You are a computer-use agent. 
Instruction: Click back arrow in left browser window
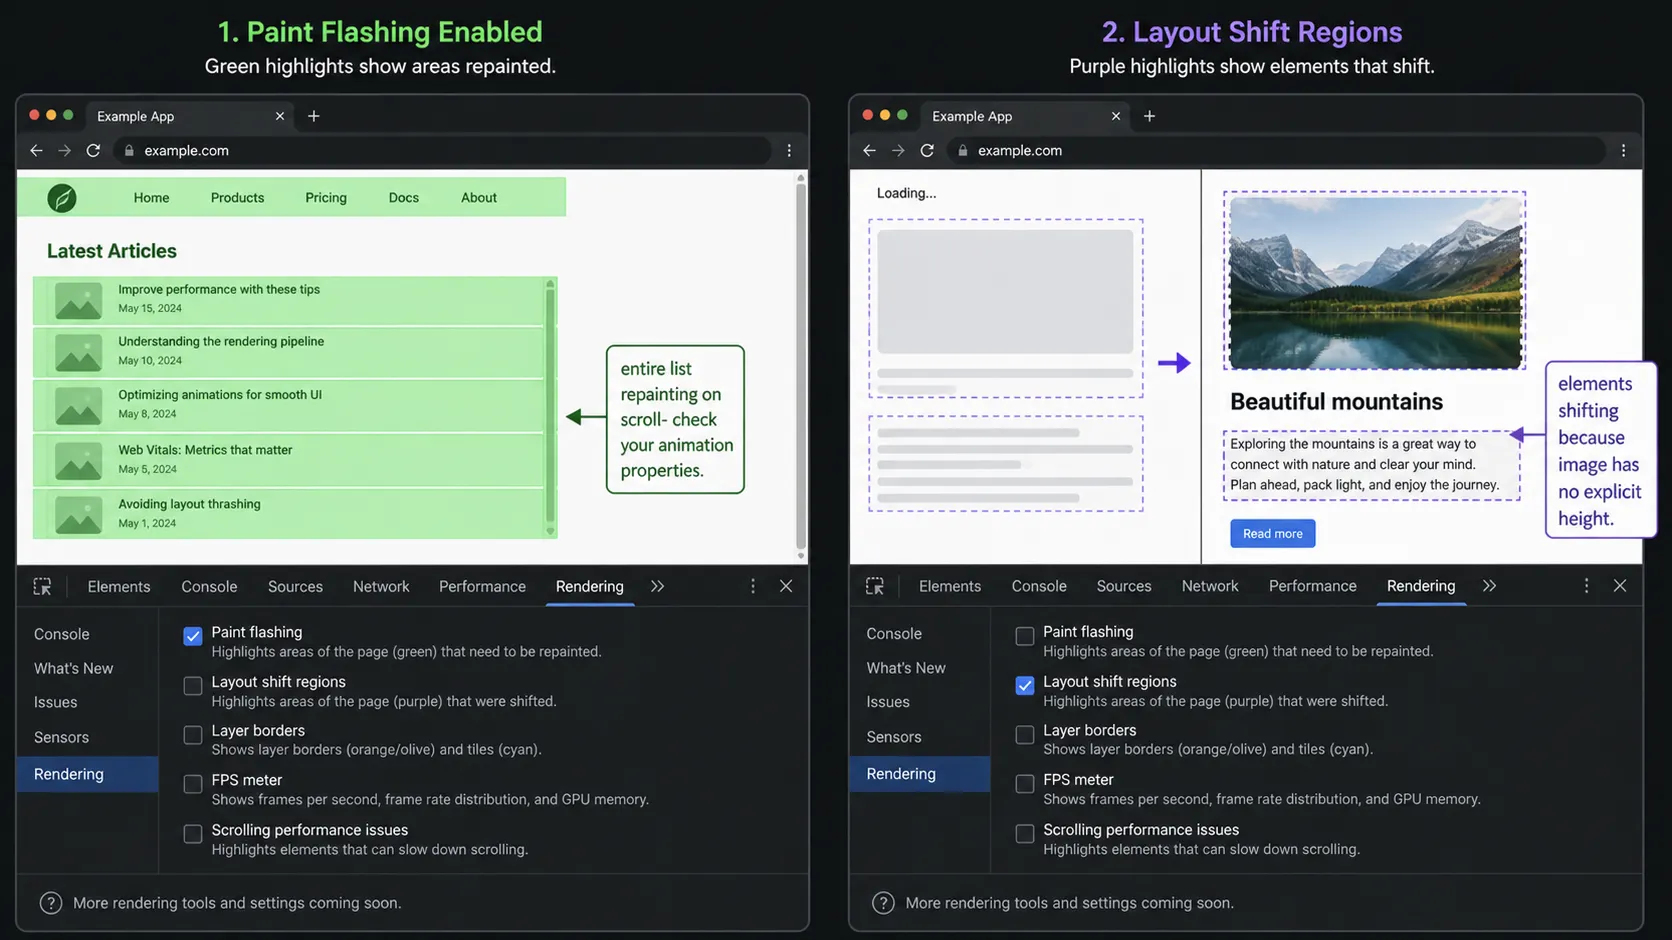pos(36,150)
